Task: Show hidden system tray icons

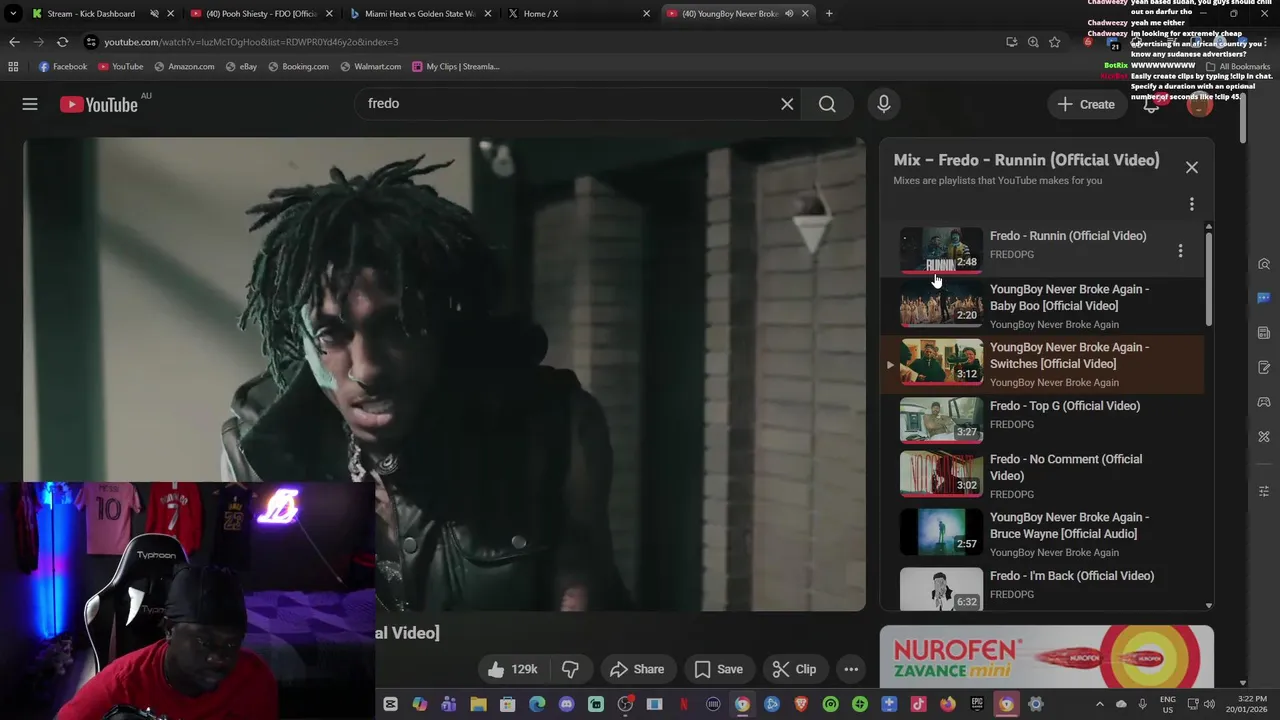Action: pos(1099,704)
